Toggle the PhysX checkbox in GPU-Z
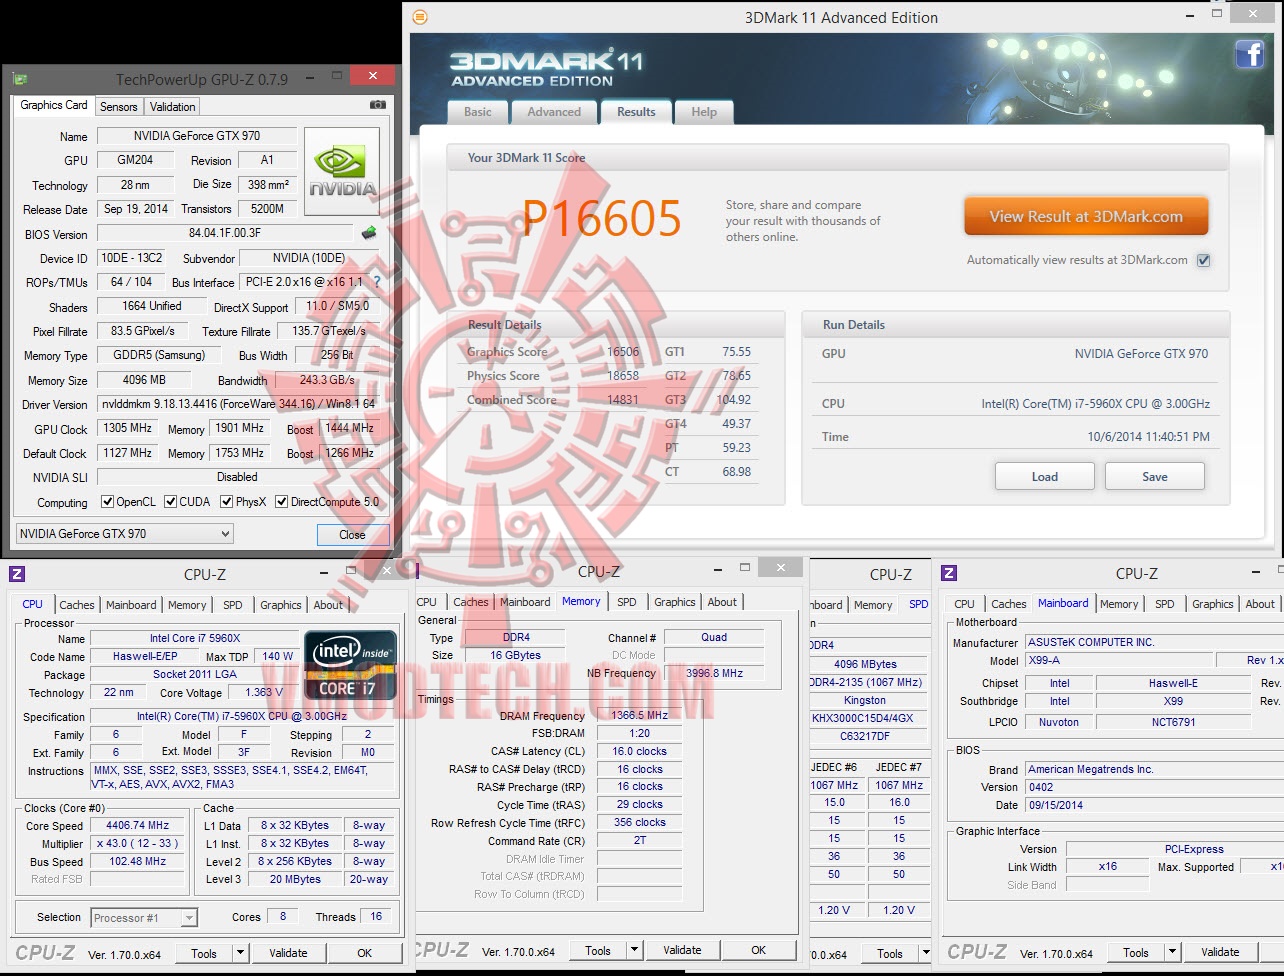The height and width of the screenshot is (976, 1284). (227, 502)
